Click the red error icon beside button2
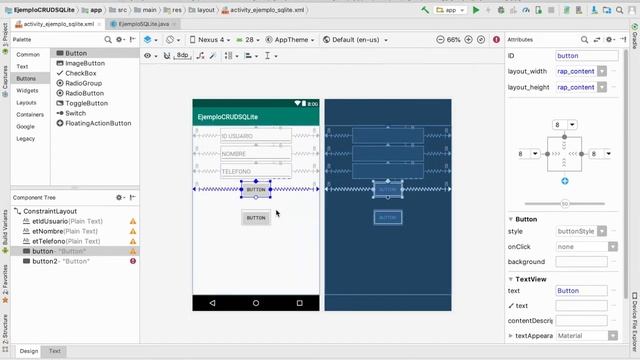 (133, 261)
